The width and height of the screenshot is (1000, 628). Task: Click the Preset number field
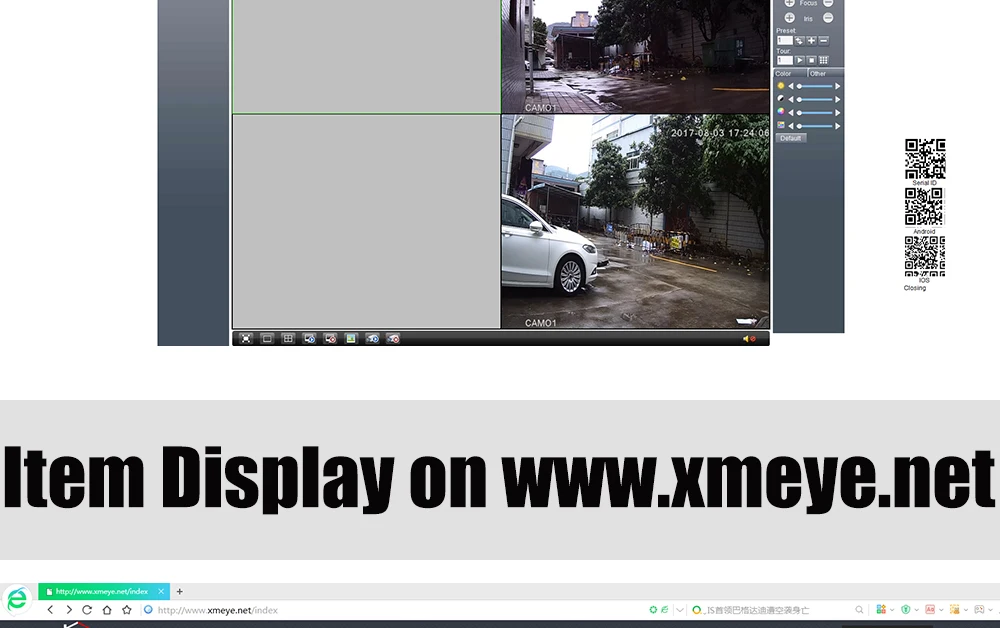point(784,40)
